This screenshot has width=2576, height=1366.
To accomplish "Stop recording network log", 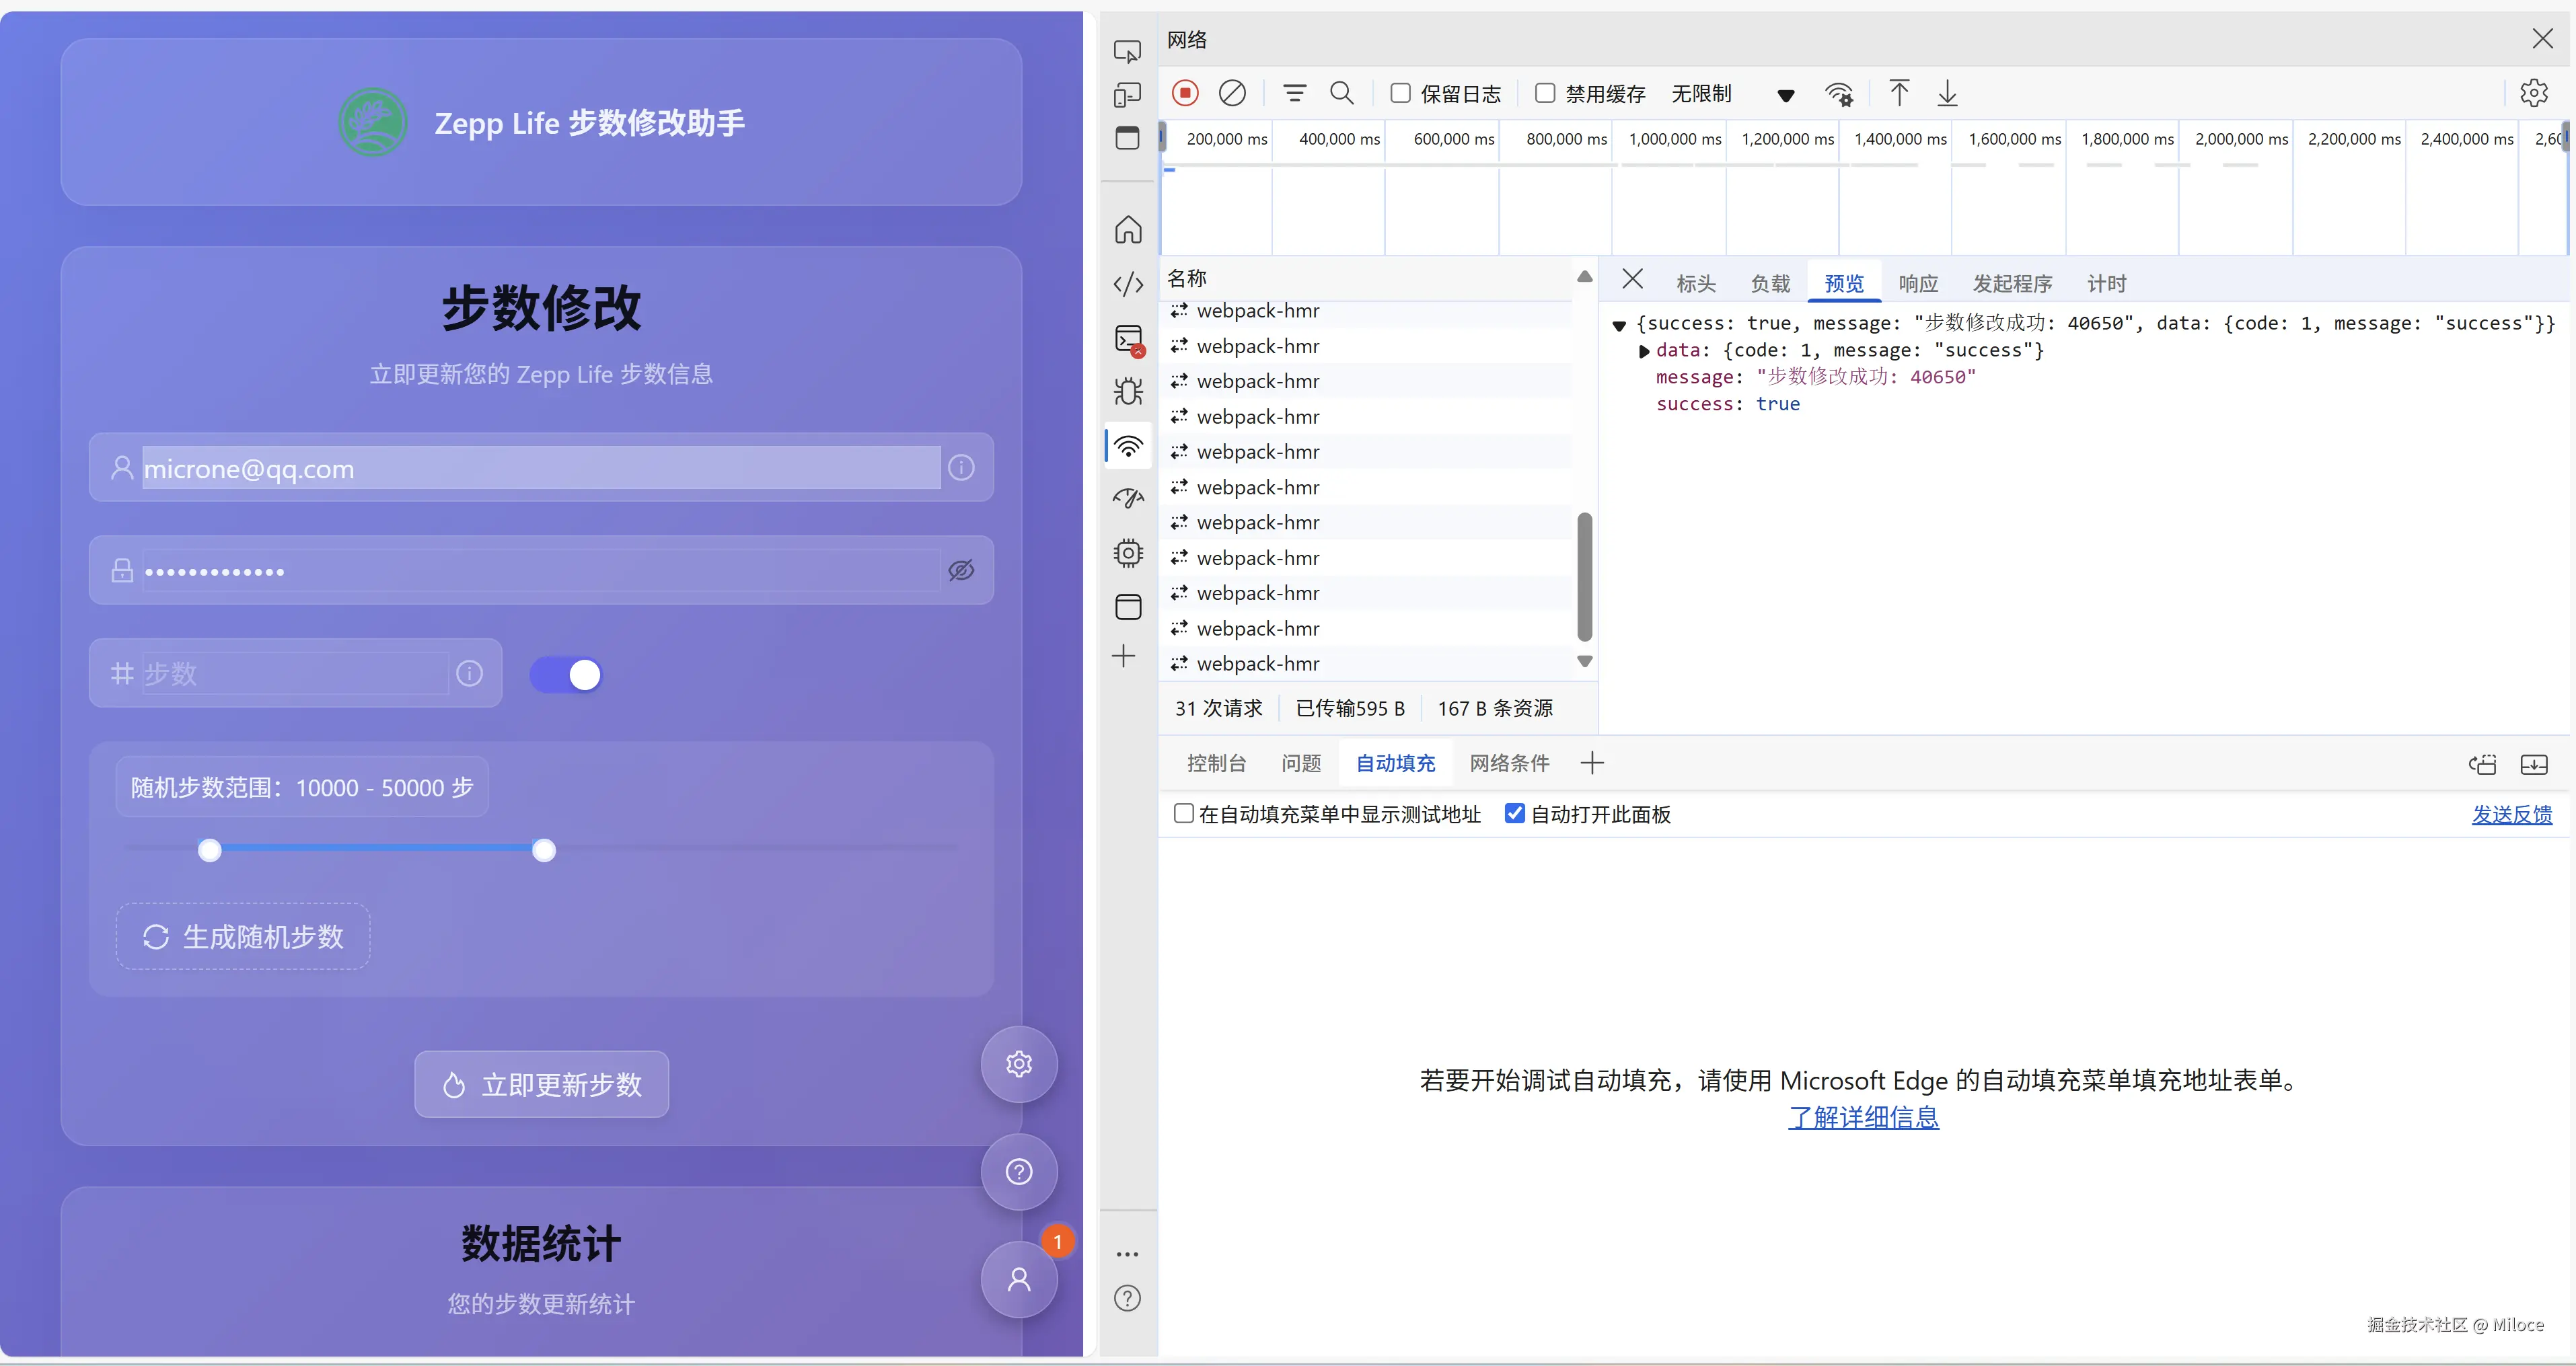I will pyautogui.click(x=1185, y=93).
